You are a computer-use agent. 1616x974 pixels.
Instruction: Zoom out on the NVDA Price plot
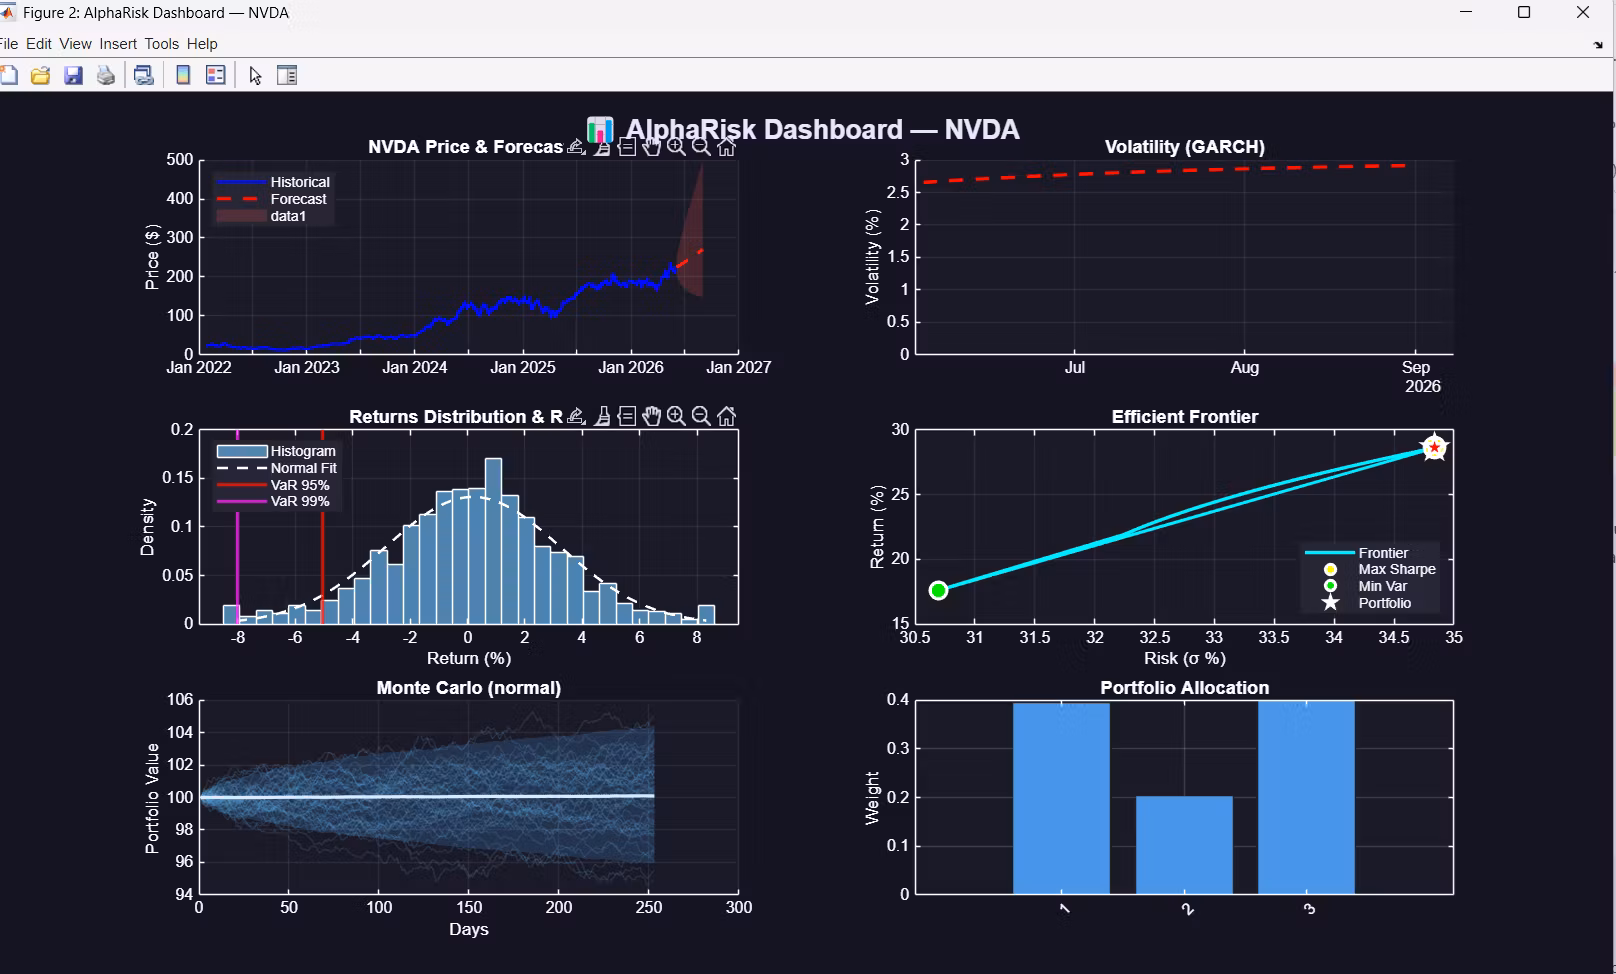tap(702, 147)
